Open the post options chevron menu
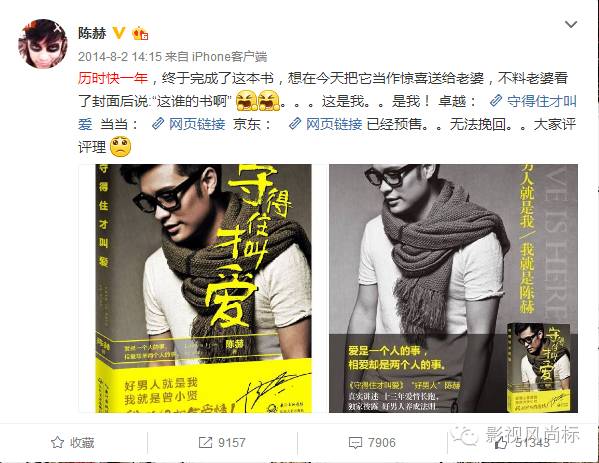599x463 pixels. tap(571, 24)
